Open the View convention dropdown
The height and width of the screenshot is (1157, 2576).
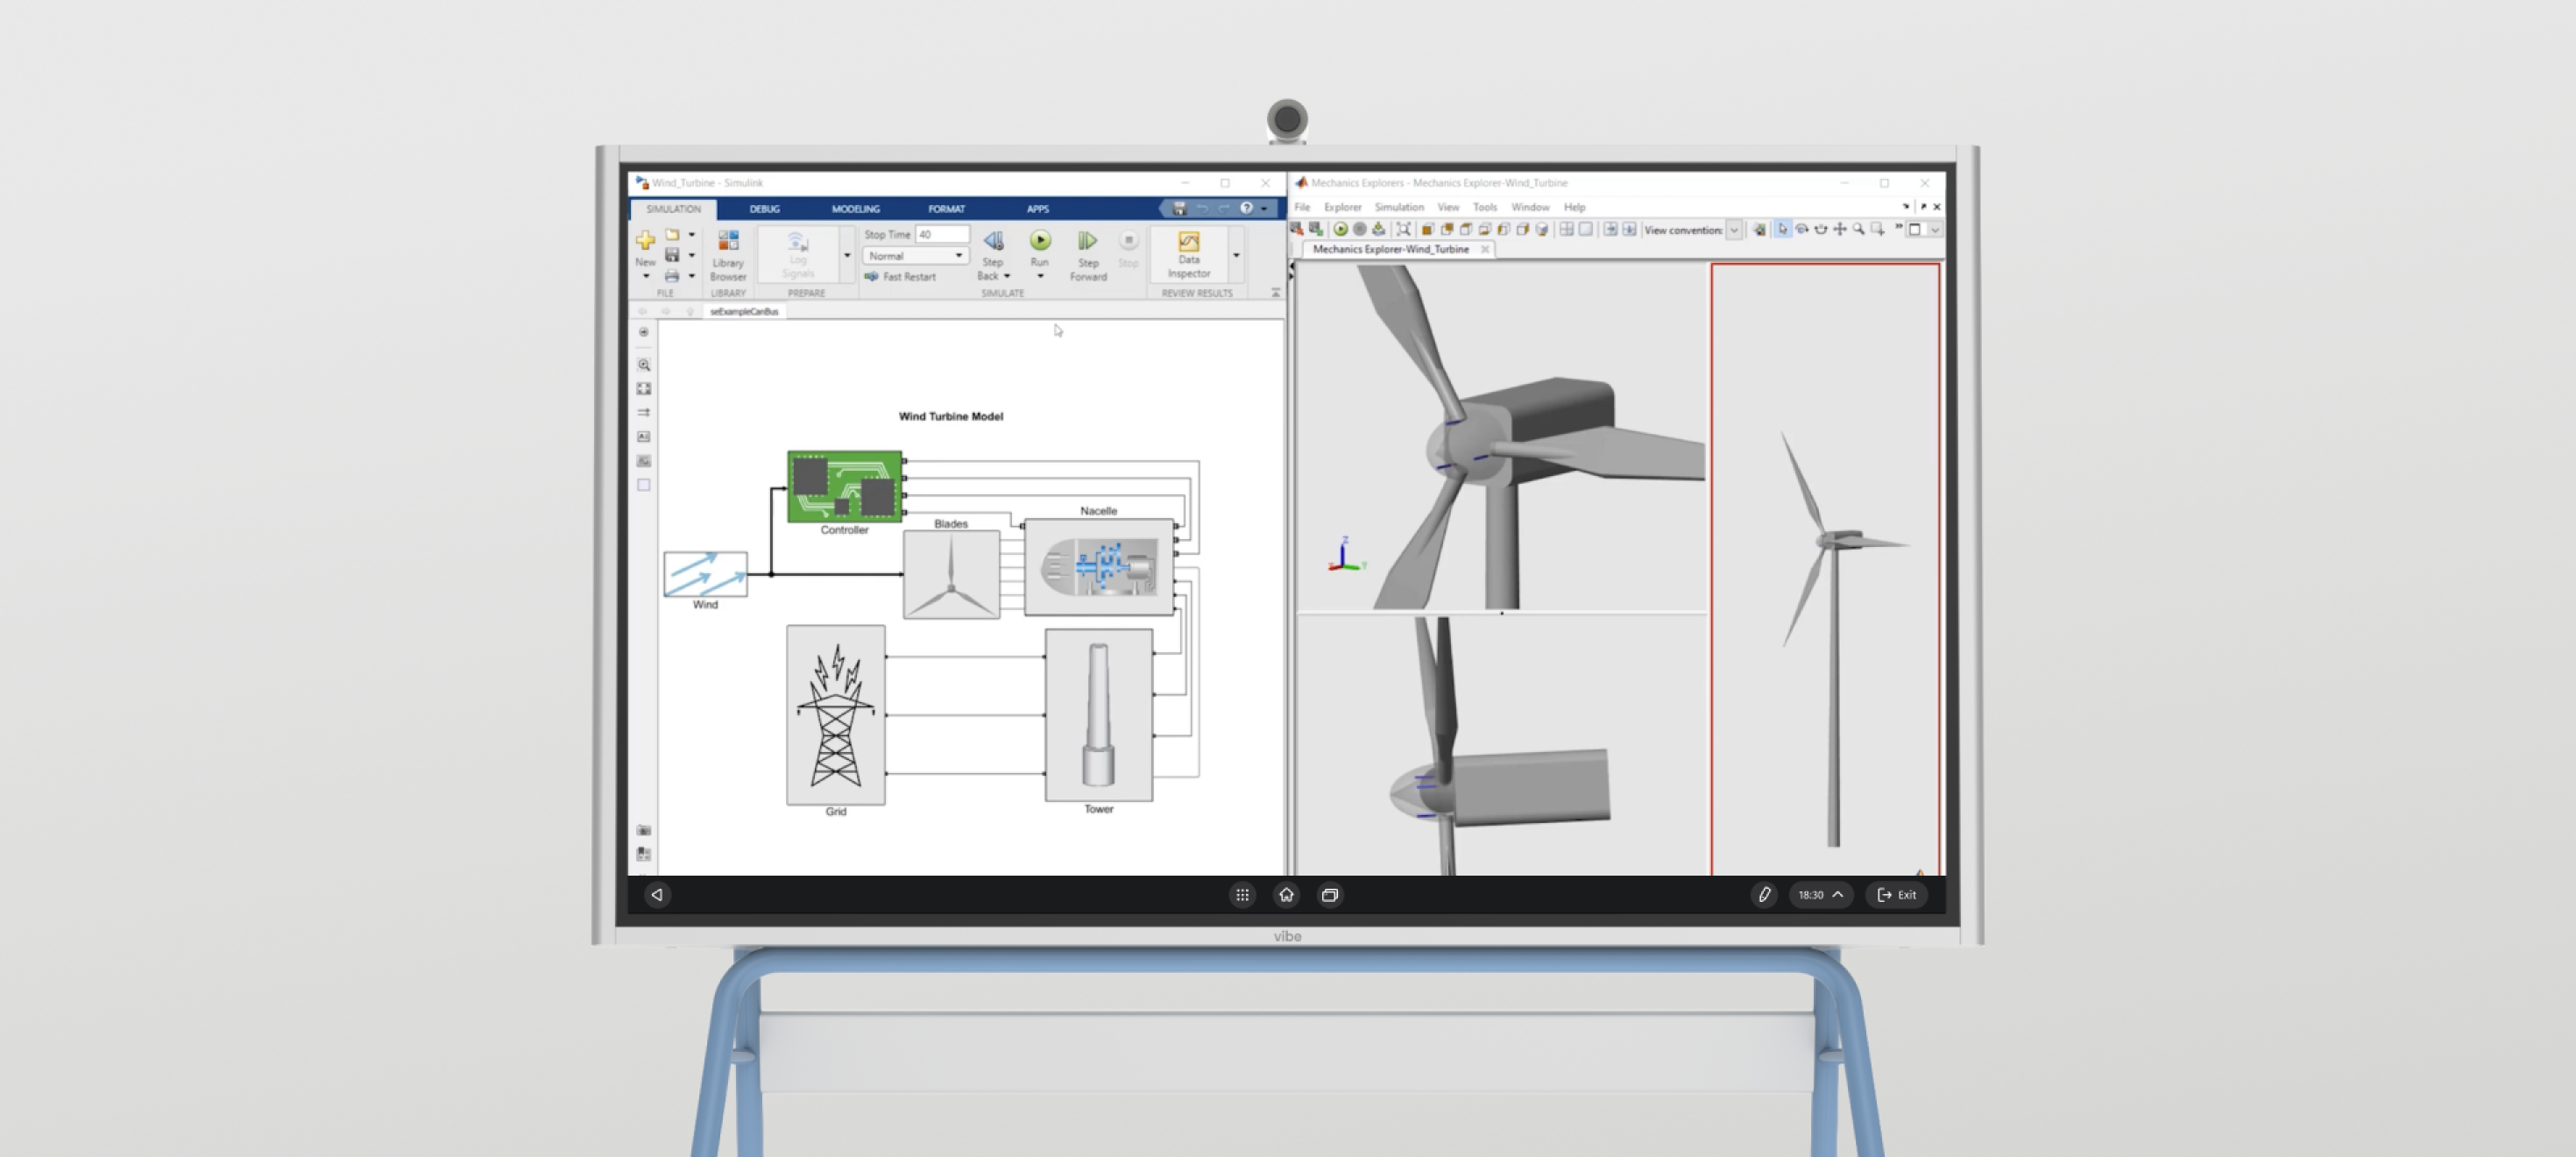point(1734,230)
